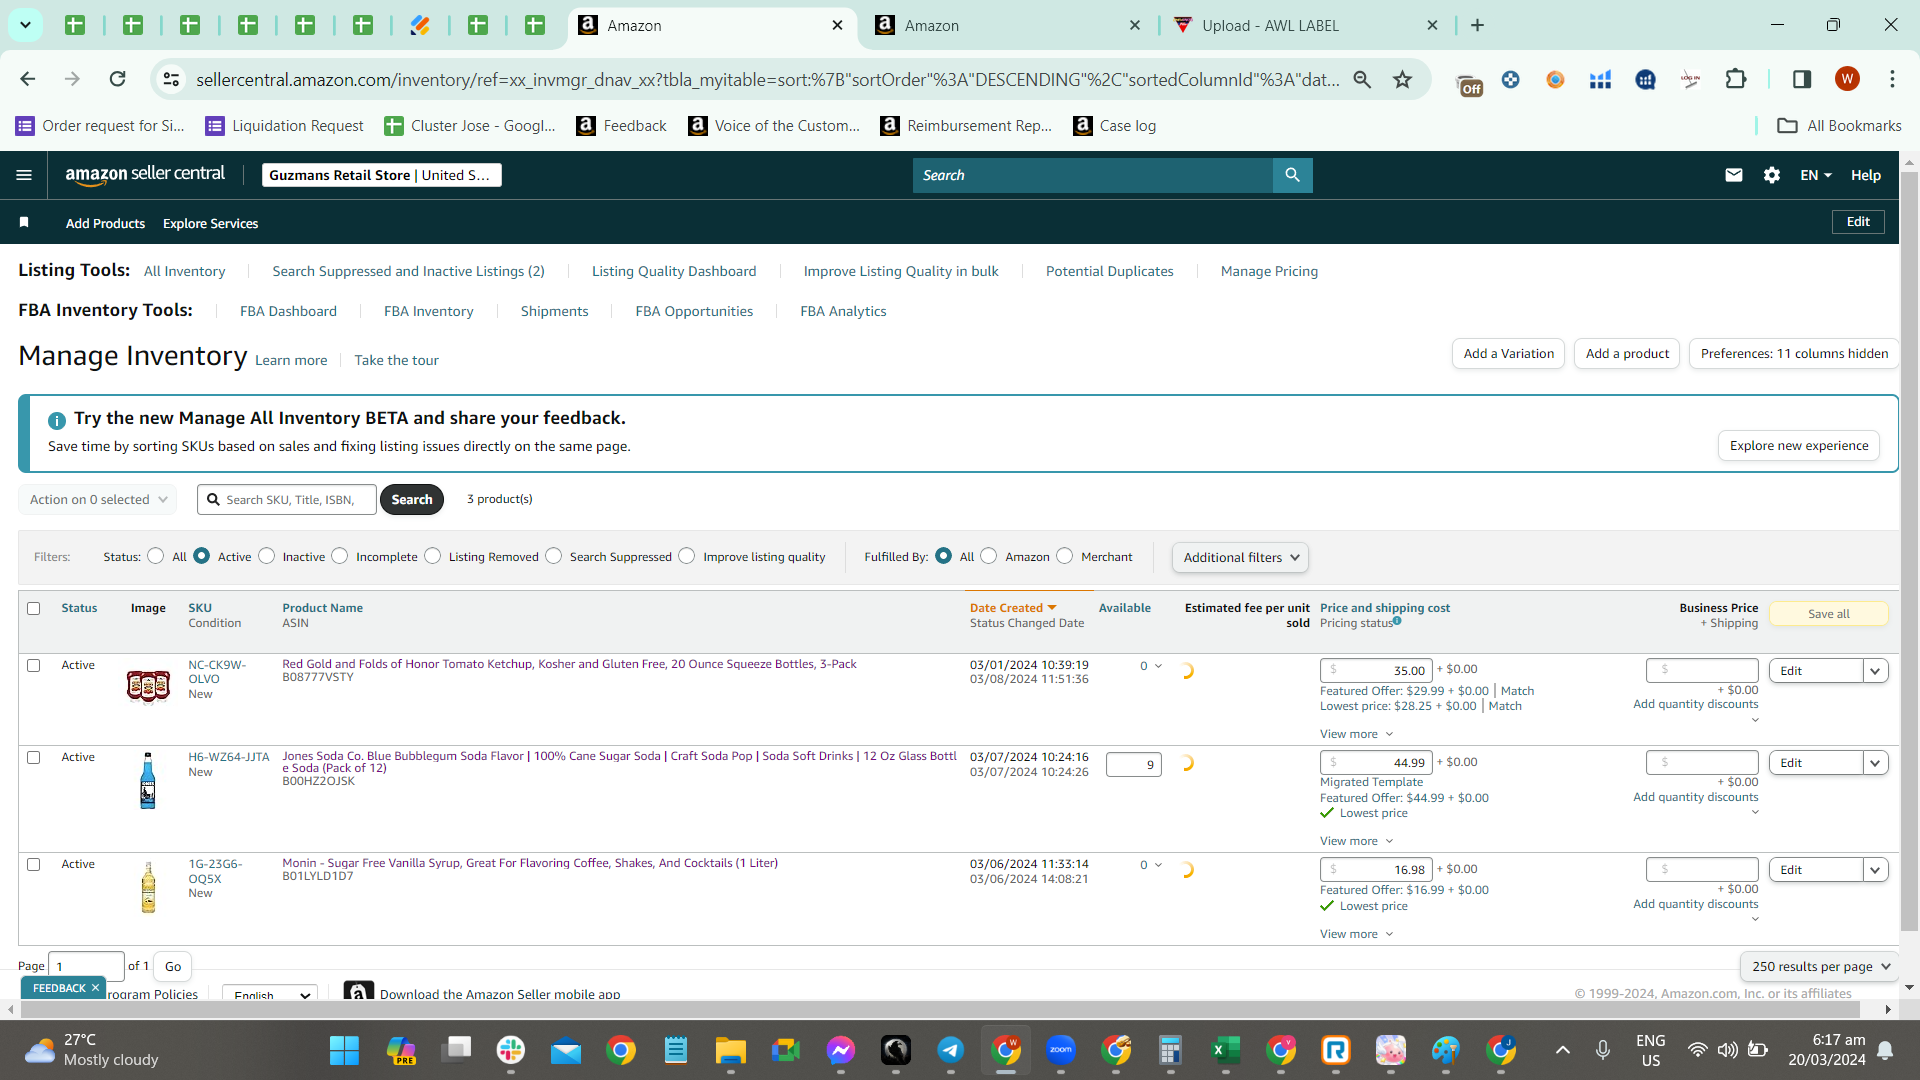Screen dimensions: 1920x1080
Task: Open Preferences: 11 columns hidden
Action: point(1794,353)
